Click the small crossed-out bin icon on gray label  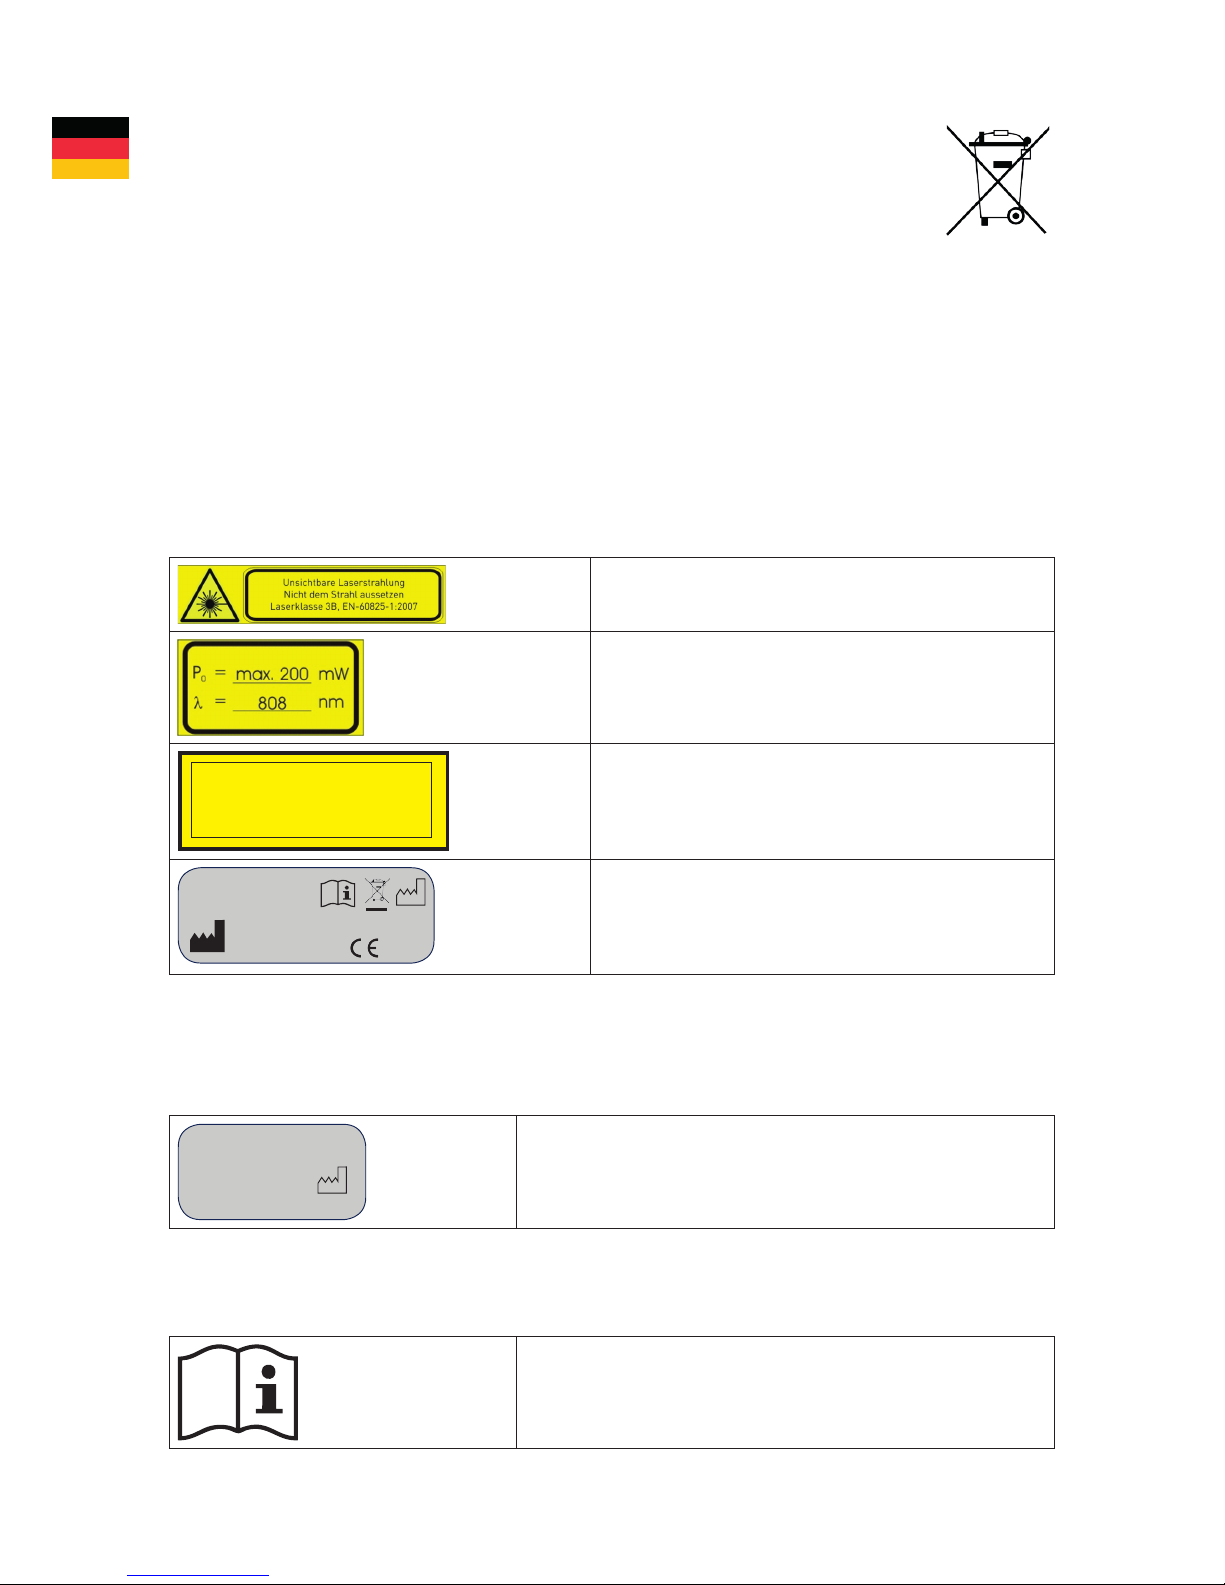point(376,893)
